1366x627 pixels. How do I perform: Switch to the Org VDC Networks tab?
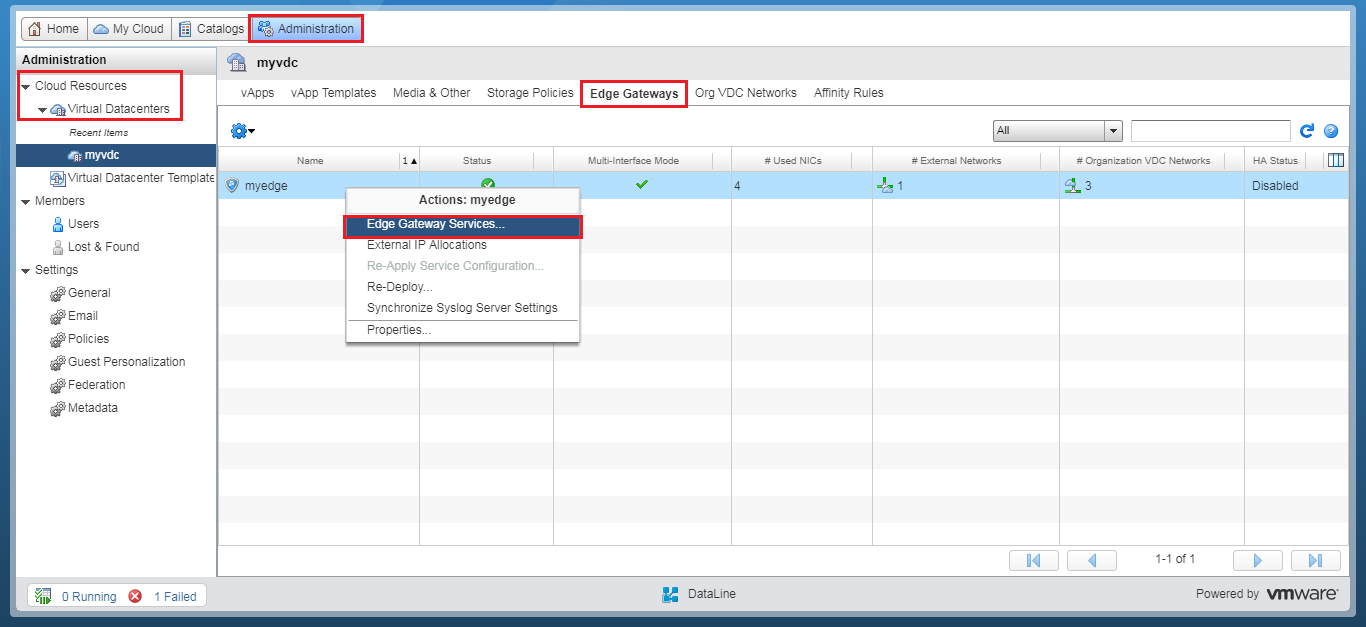pos(746,92)
